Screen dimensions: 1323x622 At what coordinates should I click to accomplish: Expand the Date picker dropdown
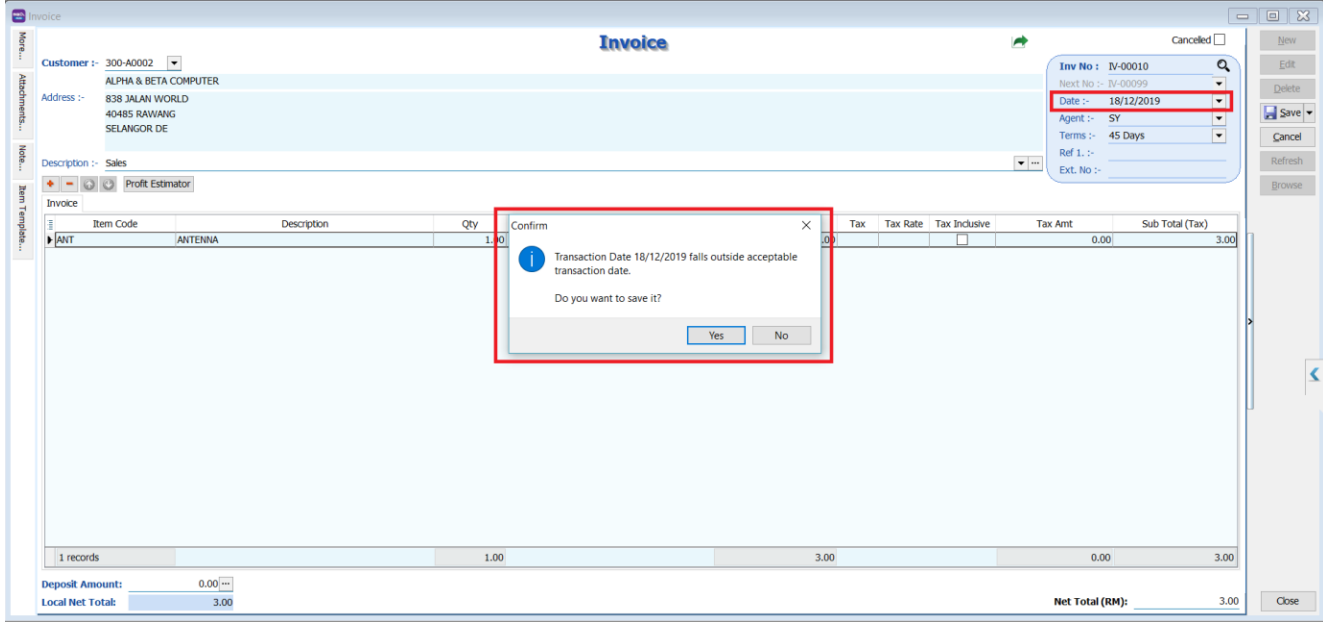coord(1218,101)
